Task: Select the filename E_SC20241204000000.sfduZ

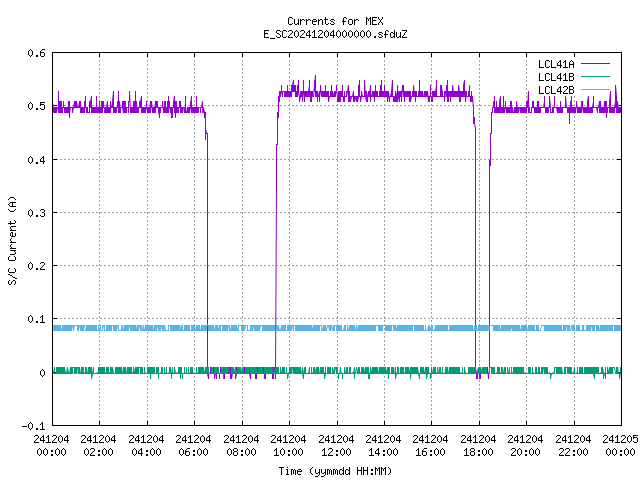Action: [335, 34]
